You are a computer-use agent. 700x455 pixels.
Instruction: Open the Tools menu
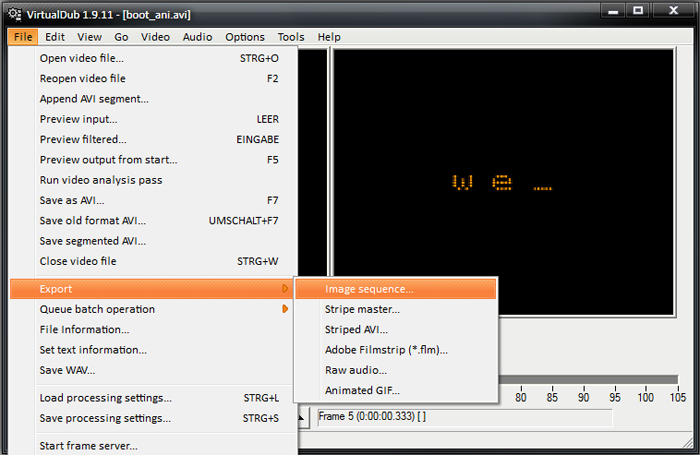[x=291, y=37]
